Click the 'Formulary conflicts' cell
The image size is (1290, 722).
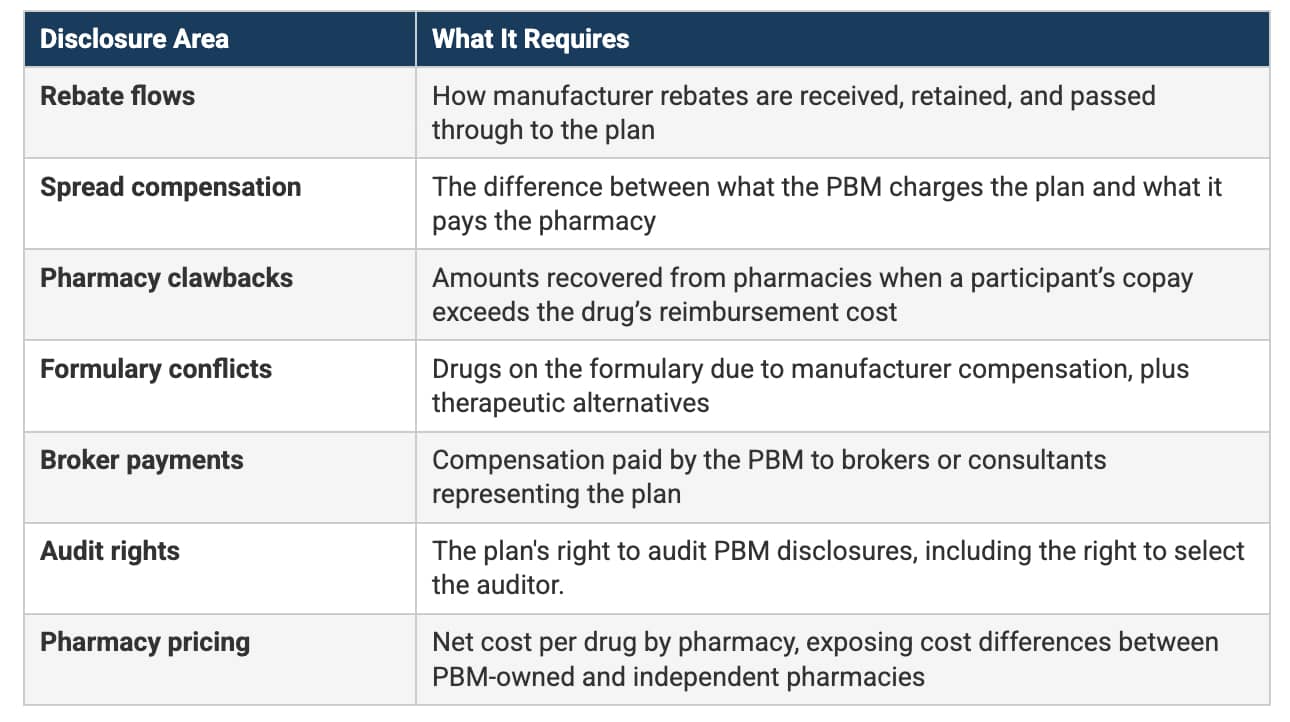[x=155, y=369]
